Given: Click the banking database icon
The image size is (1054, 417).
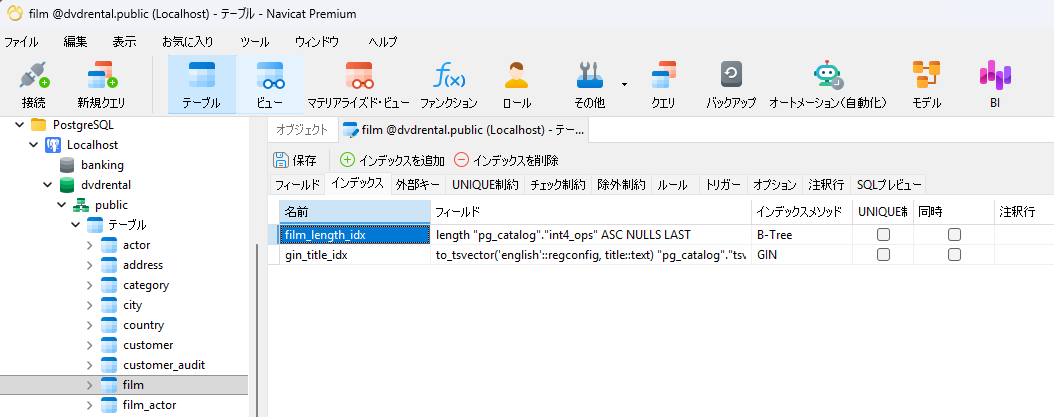Looking at the screenshot, I should tap(67, 165).
